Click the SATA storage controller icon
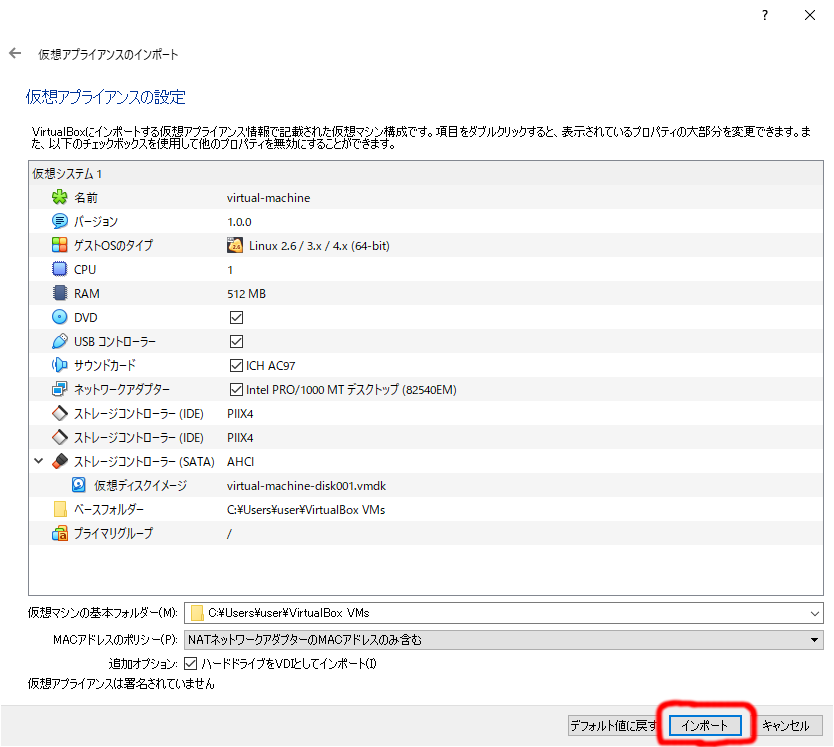 60,461
